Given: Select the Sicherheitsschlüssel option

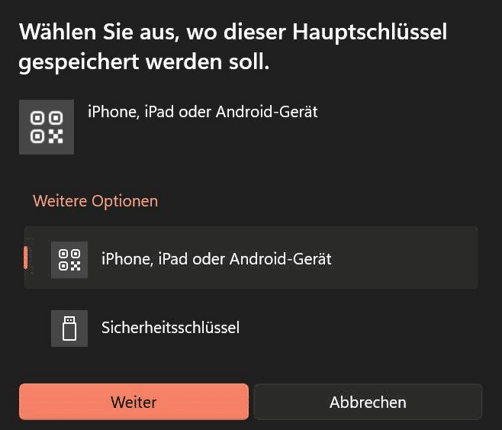Looking at the screenshot, I should tap(251, 328).
